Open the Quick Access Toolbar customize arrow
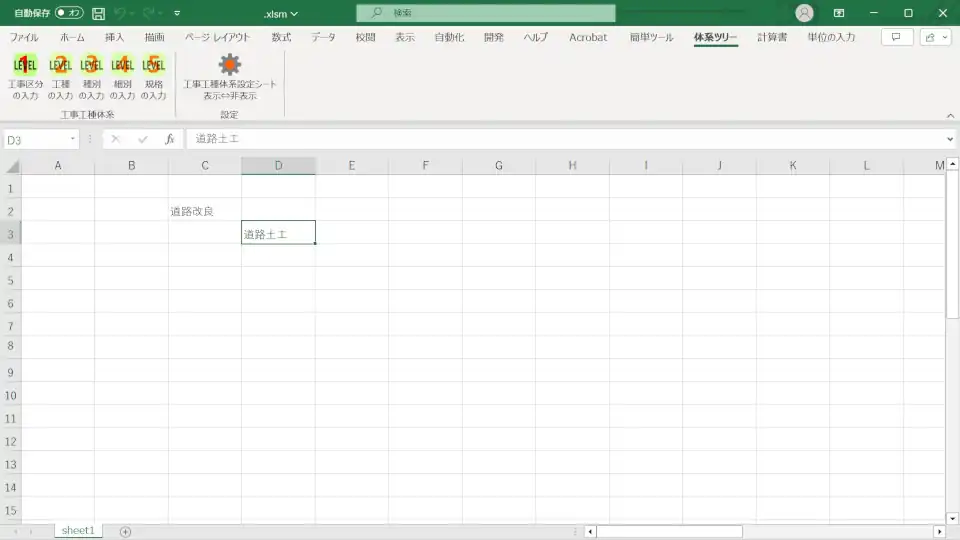The image size is (960, 540). coord(177,13)
